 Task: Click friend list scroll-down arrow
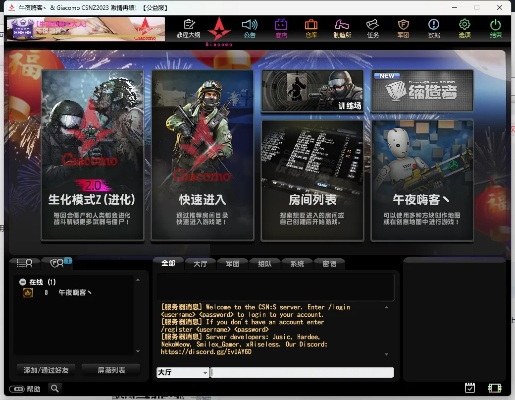coord(138,351)
